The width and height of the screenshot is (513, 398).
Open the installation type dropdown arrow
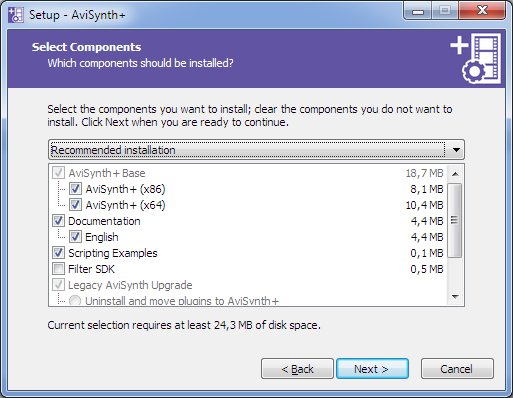pyautogui.click(x=456, y=150)
